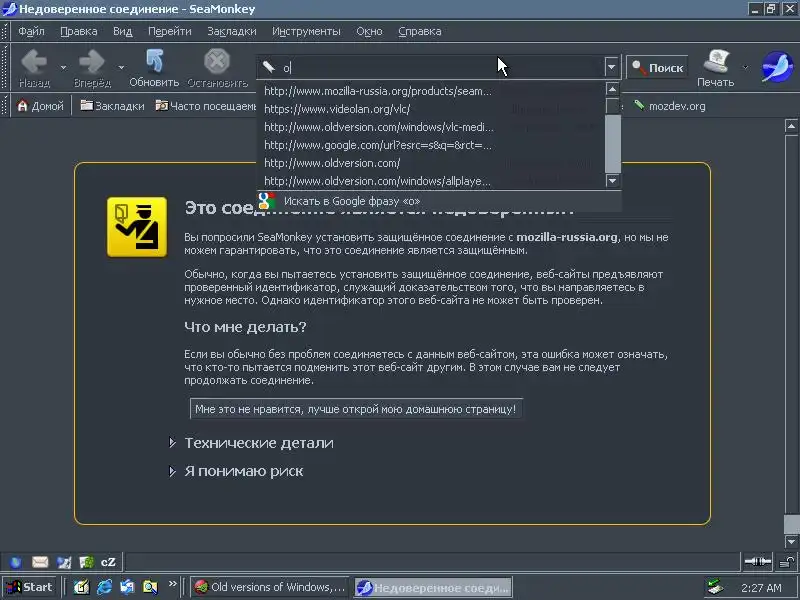Click autocomplete list scroll-up arrow
Screen dimensions: 800x600
pos(612,89)
